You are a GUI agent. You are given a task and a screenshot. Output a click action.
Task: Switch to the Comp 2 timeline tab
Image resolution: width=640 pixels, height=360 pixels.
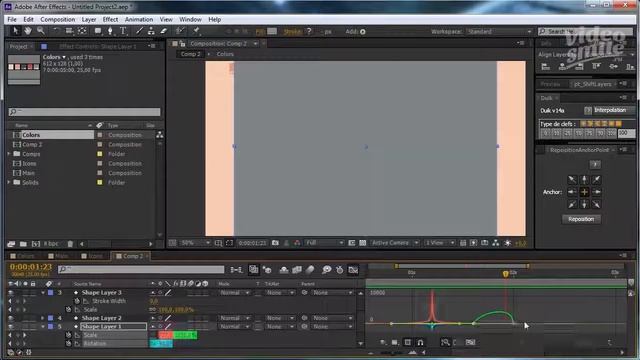(x=131, y=256)
